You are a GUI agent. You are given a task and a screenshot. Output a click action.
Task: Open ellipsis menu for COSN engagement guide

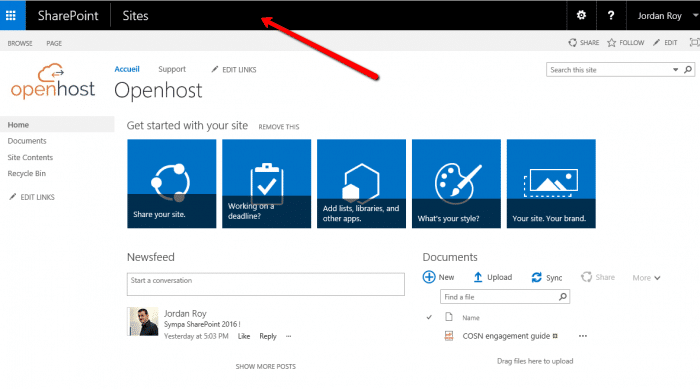pyautogui.click(x=583, y=336)
